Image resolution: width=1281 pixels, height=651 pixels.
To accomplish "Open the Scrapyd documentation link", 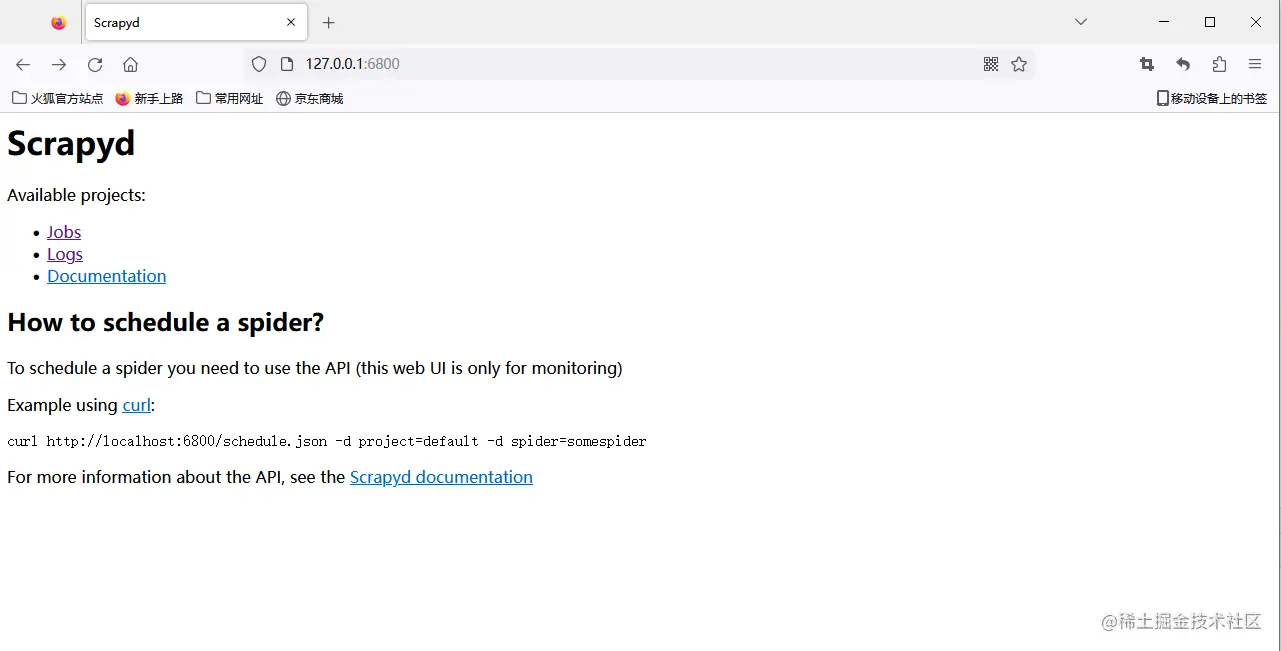I will click(441, 477).
